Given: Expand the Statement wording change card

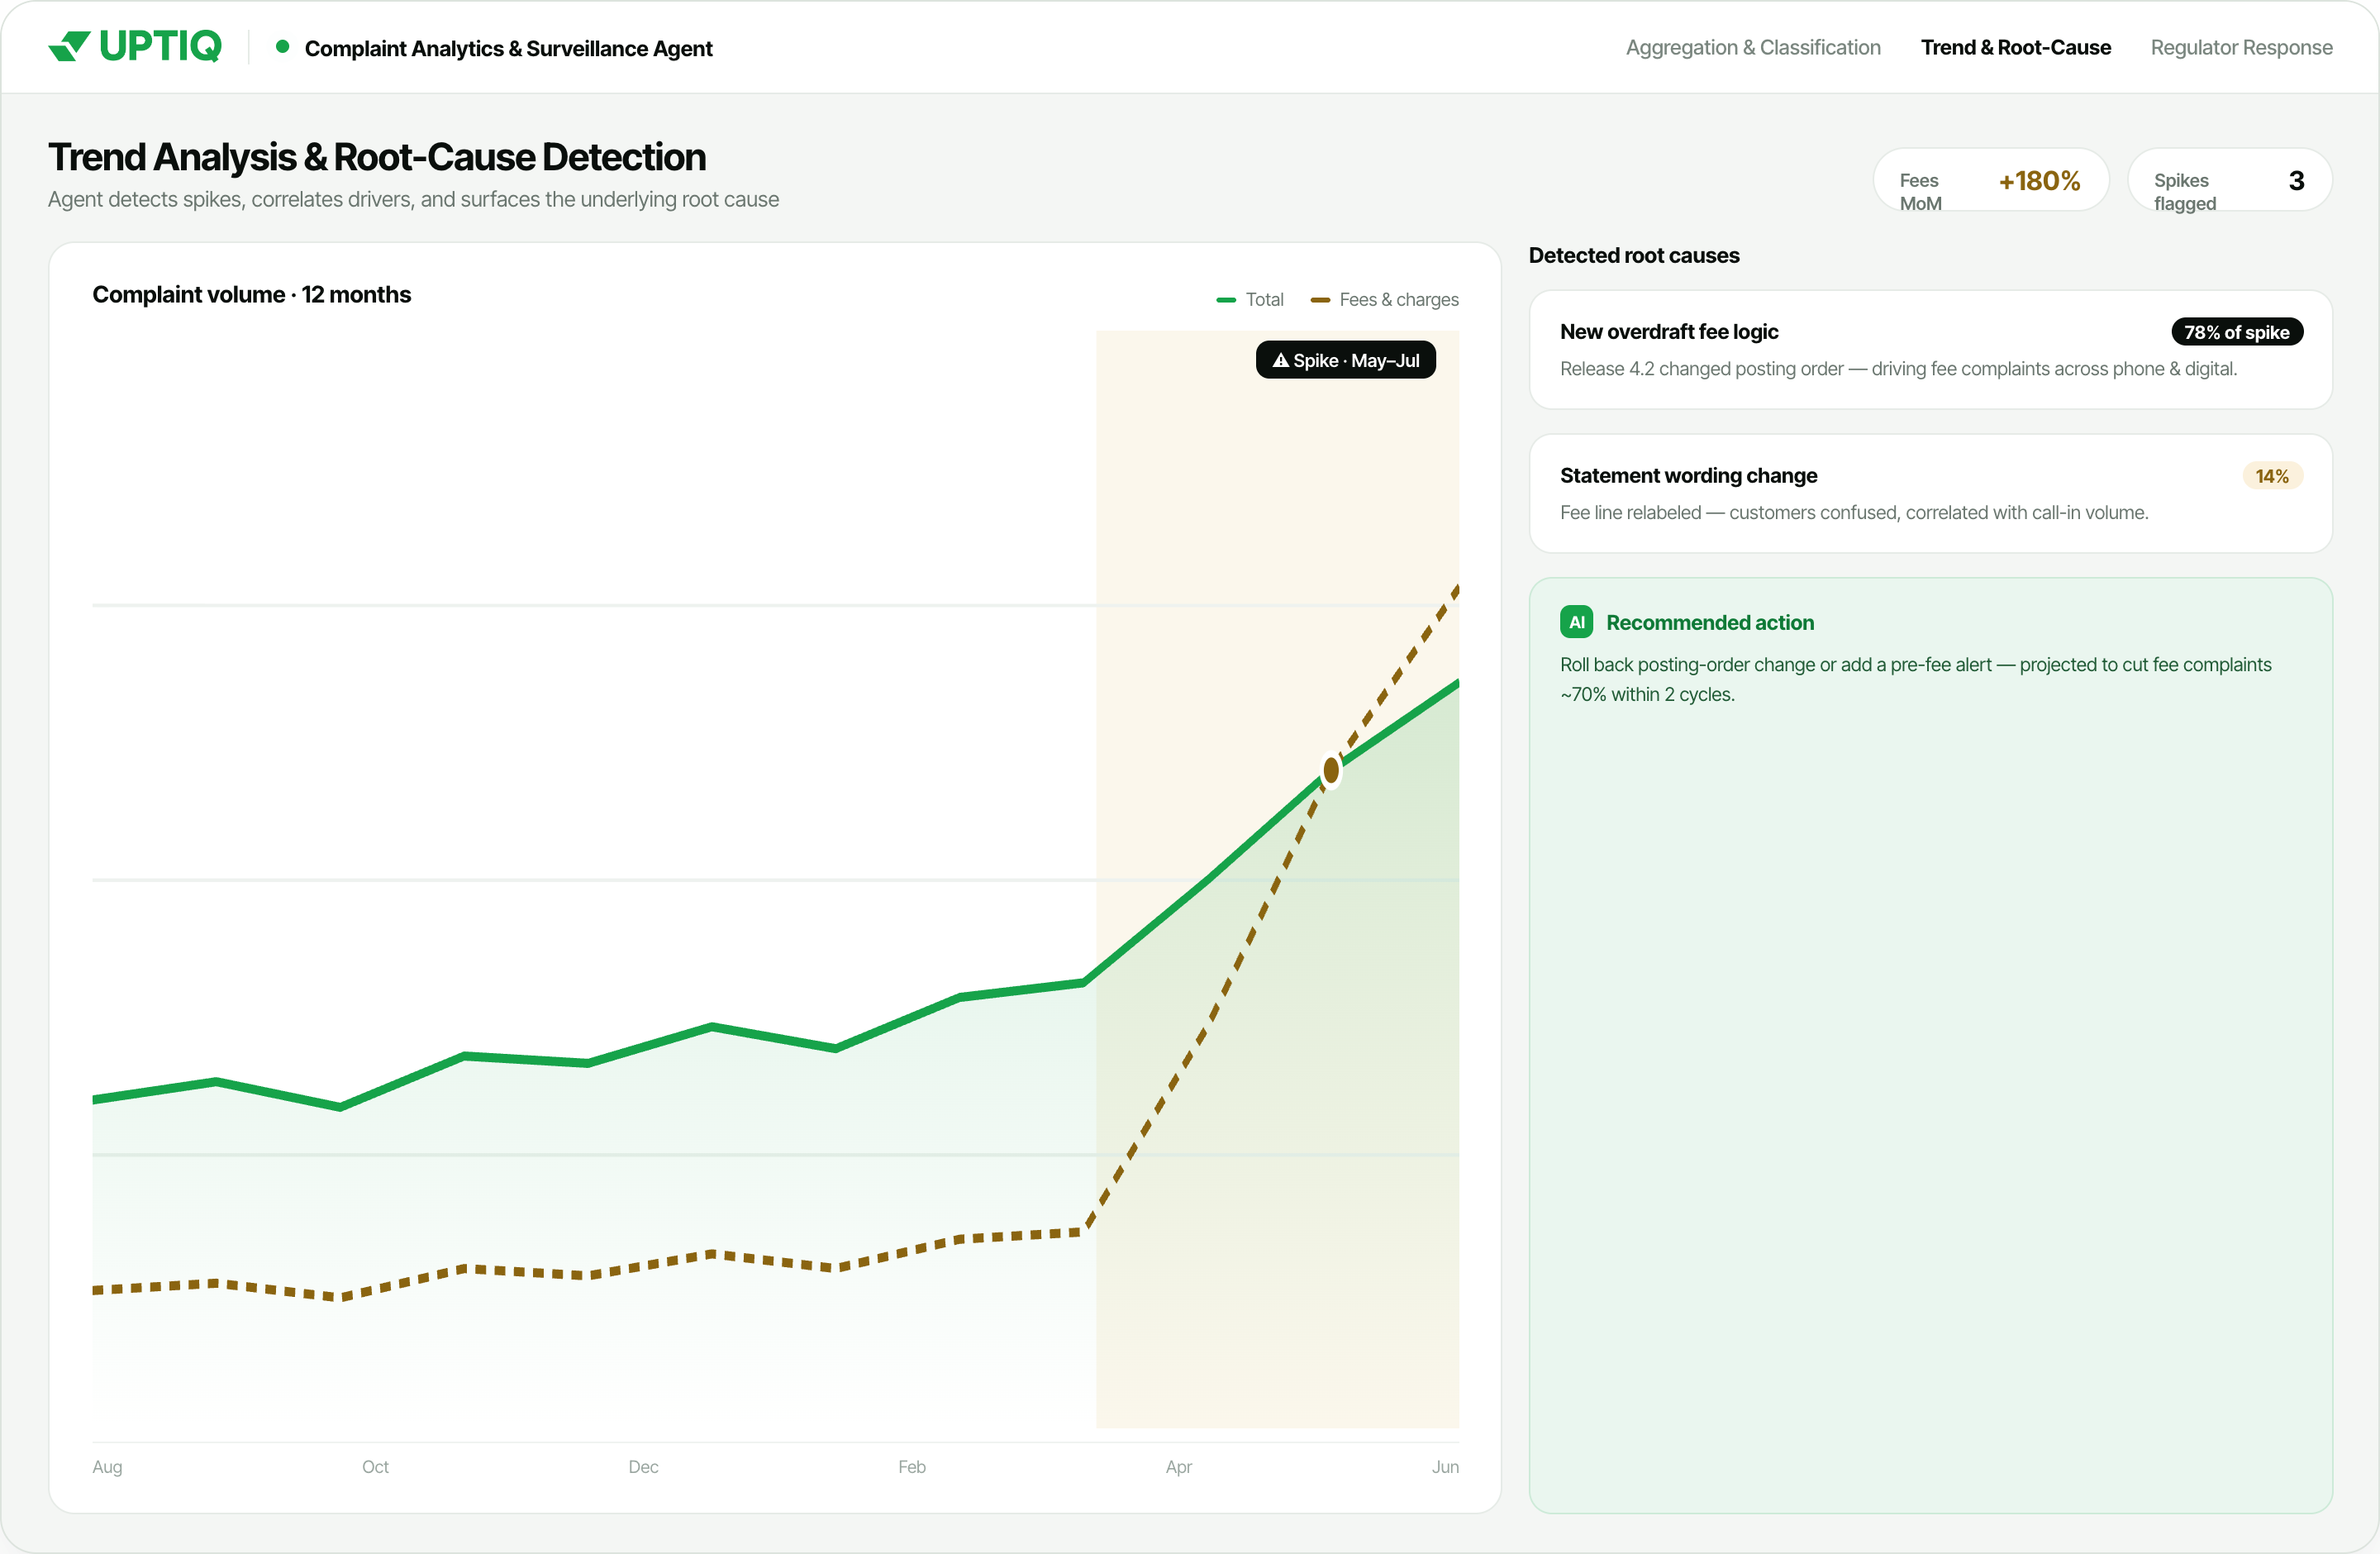Looking at the screenshot, I should pyautogui.click(x=1930, y=493).
